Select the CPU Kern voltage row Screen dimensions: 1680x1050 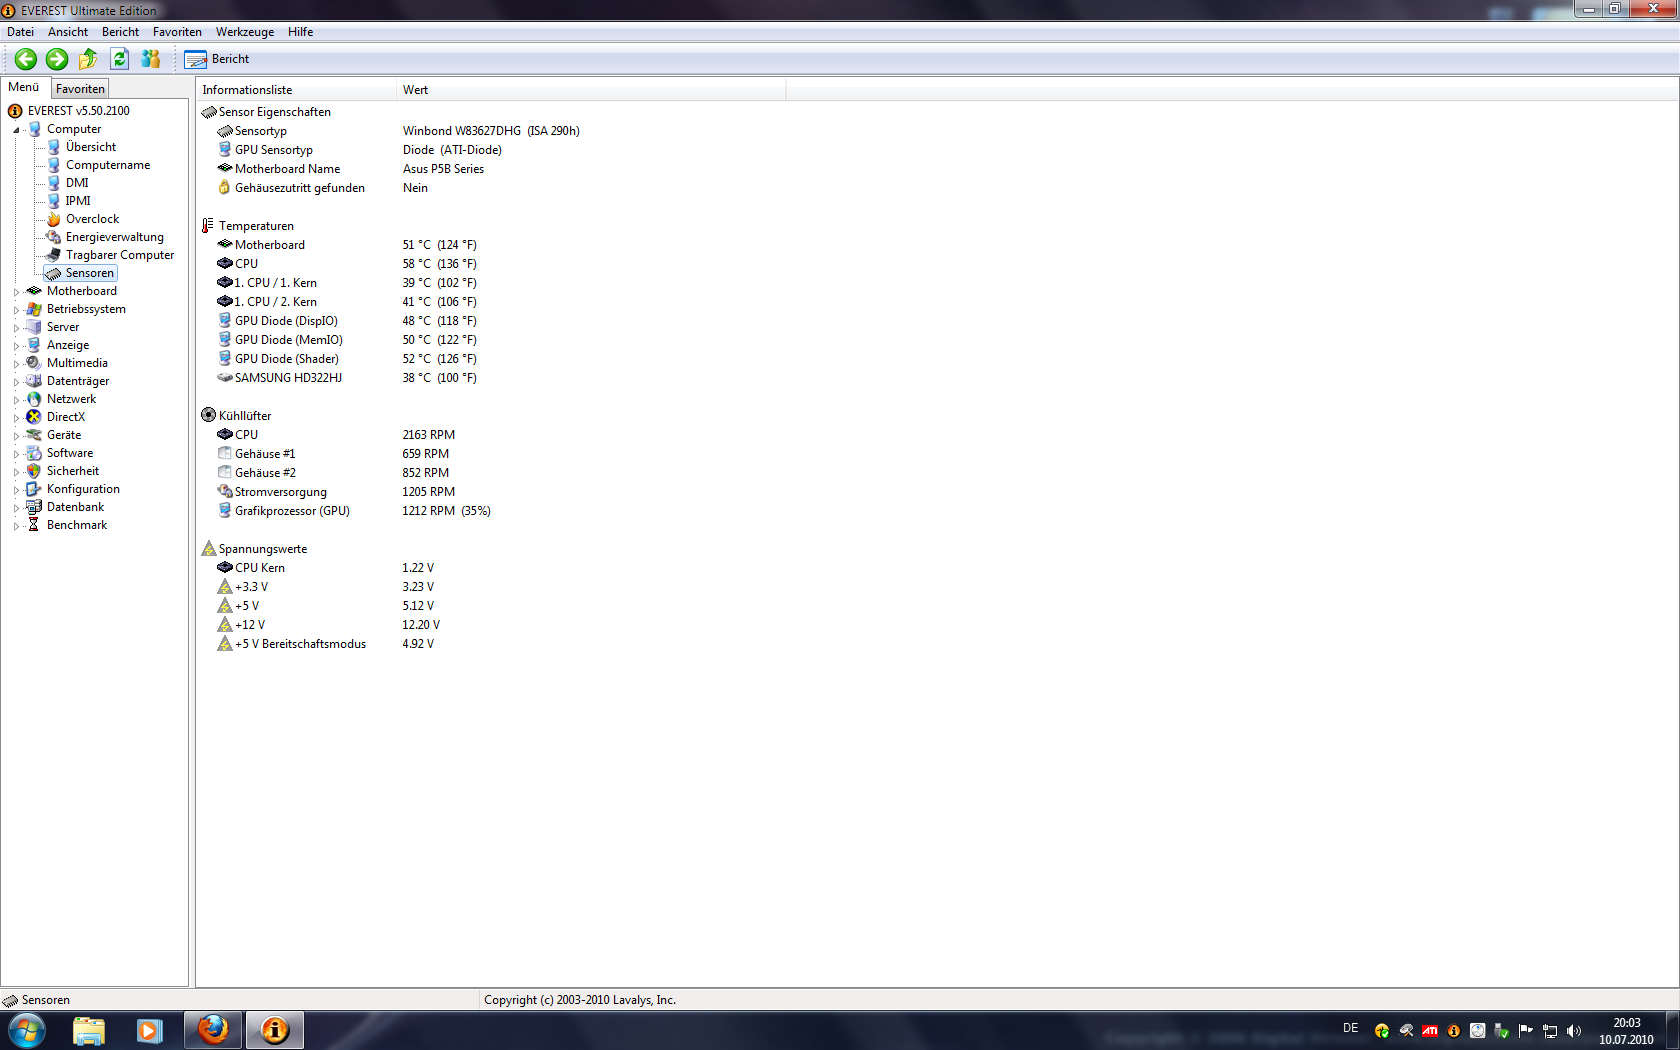(327, 568)
